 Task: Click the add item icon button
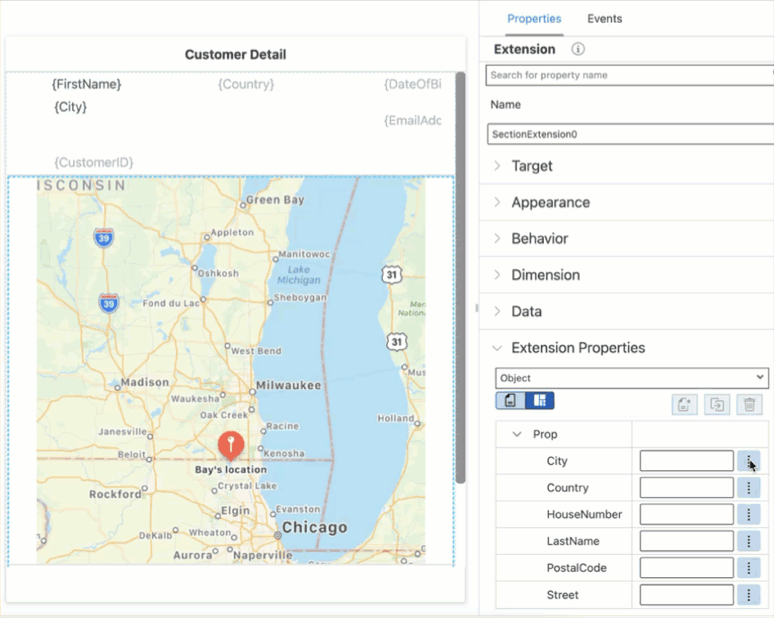click(684, 405)
